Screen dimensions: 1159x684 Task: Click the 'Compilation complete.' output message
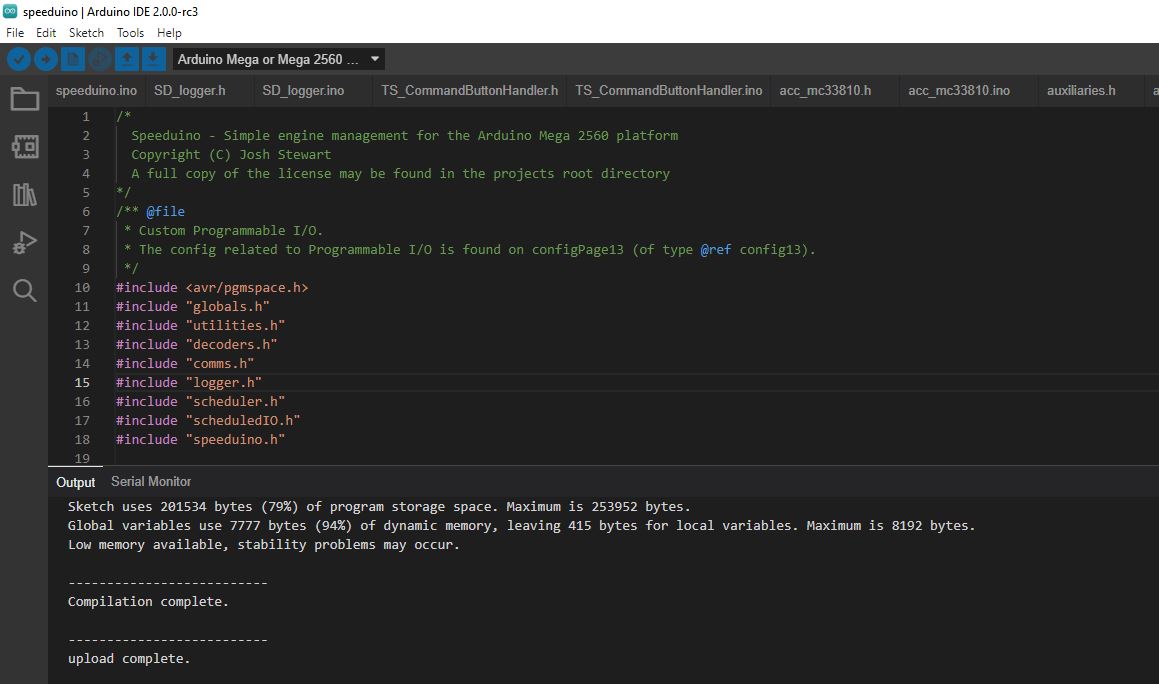pos(149,602)
